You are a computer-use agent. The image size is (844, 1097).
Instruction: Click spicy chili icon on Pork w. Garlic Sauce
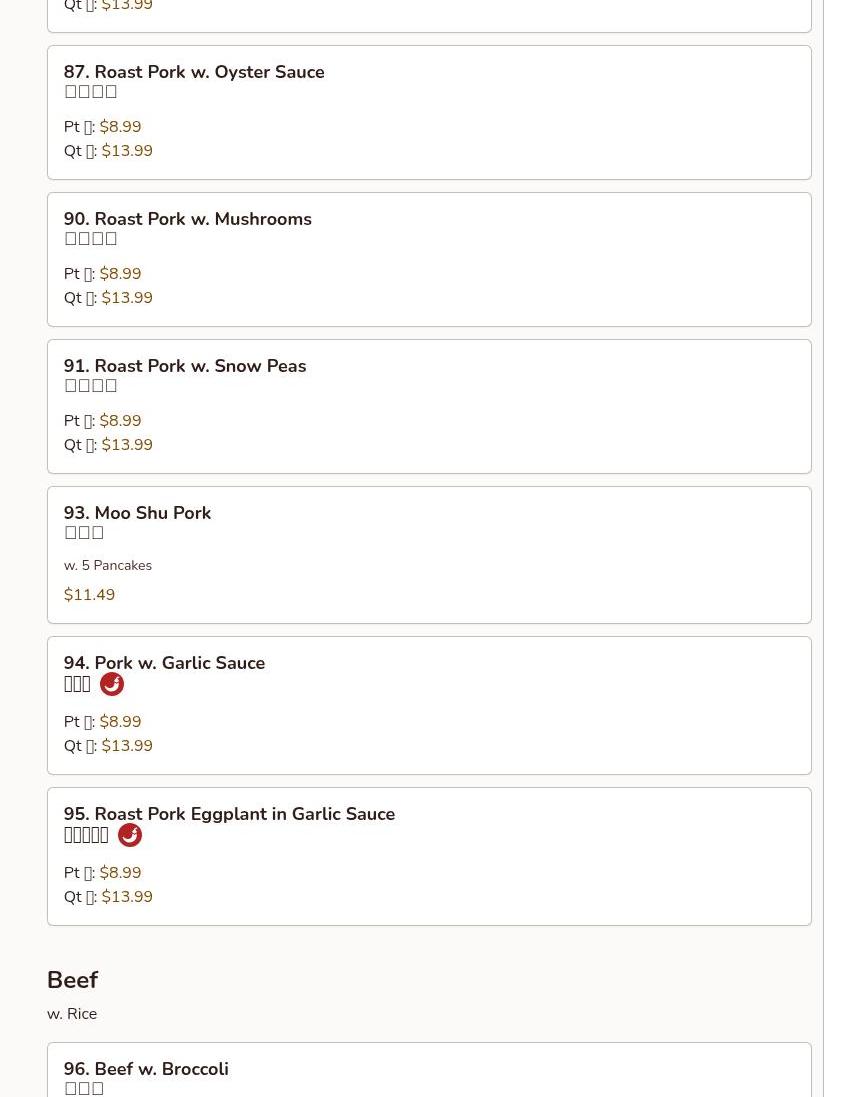tap(112, 685)
